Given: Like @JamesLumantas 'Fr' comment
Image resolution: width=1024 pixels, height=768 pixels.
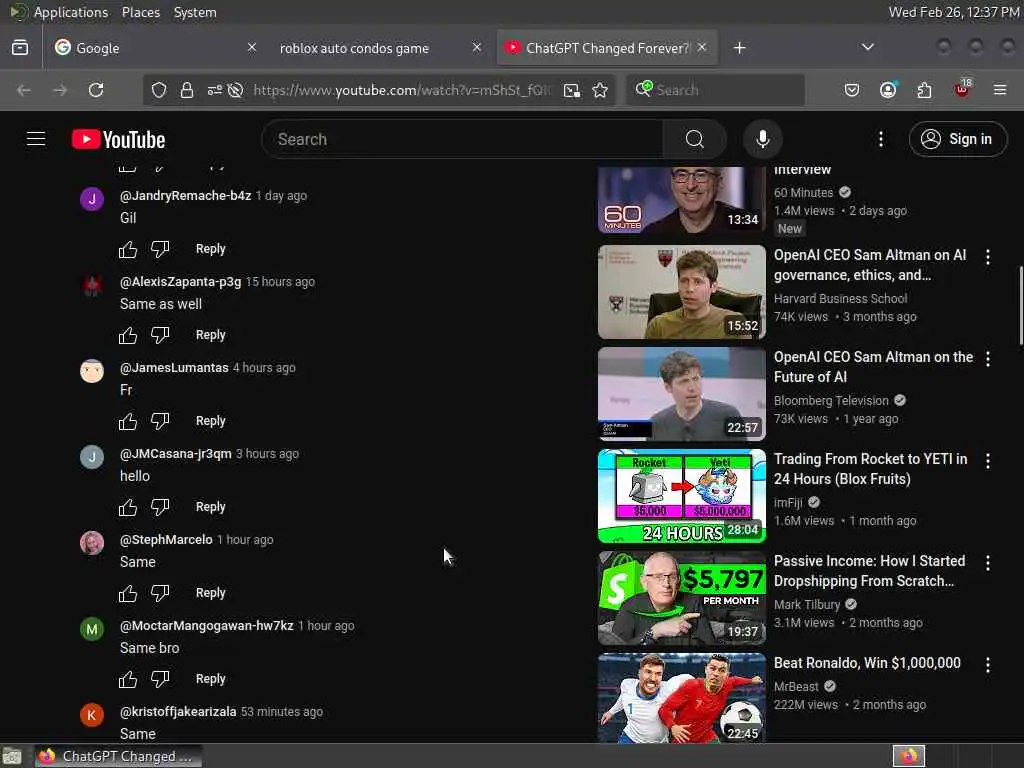Looking at the screenshot, I should (128, 421).
